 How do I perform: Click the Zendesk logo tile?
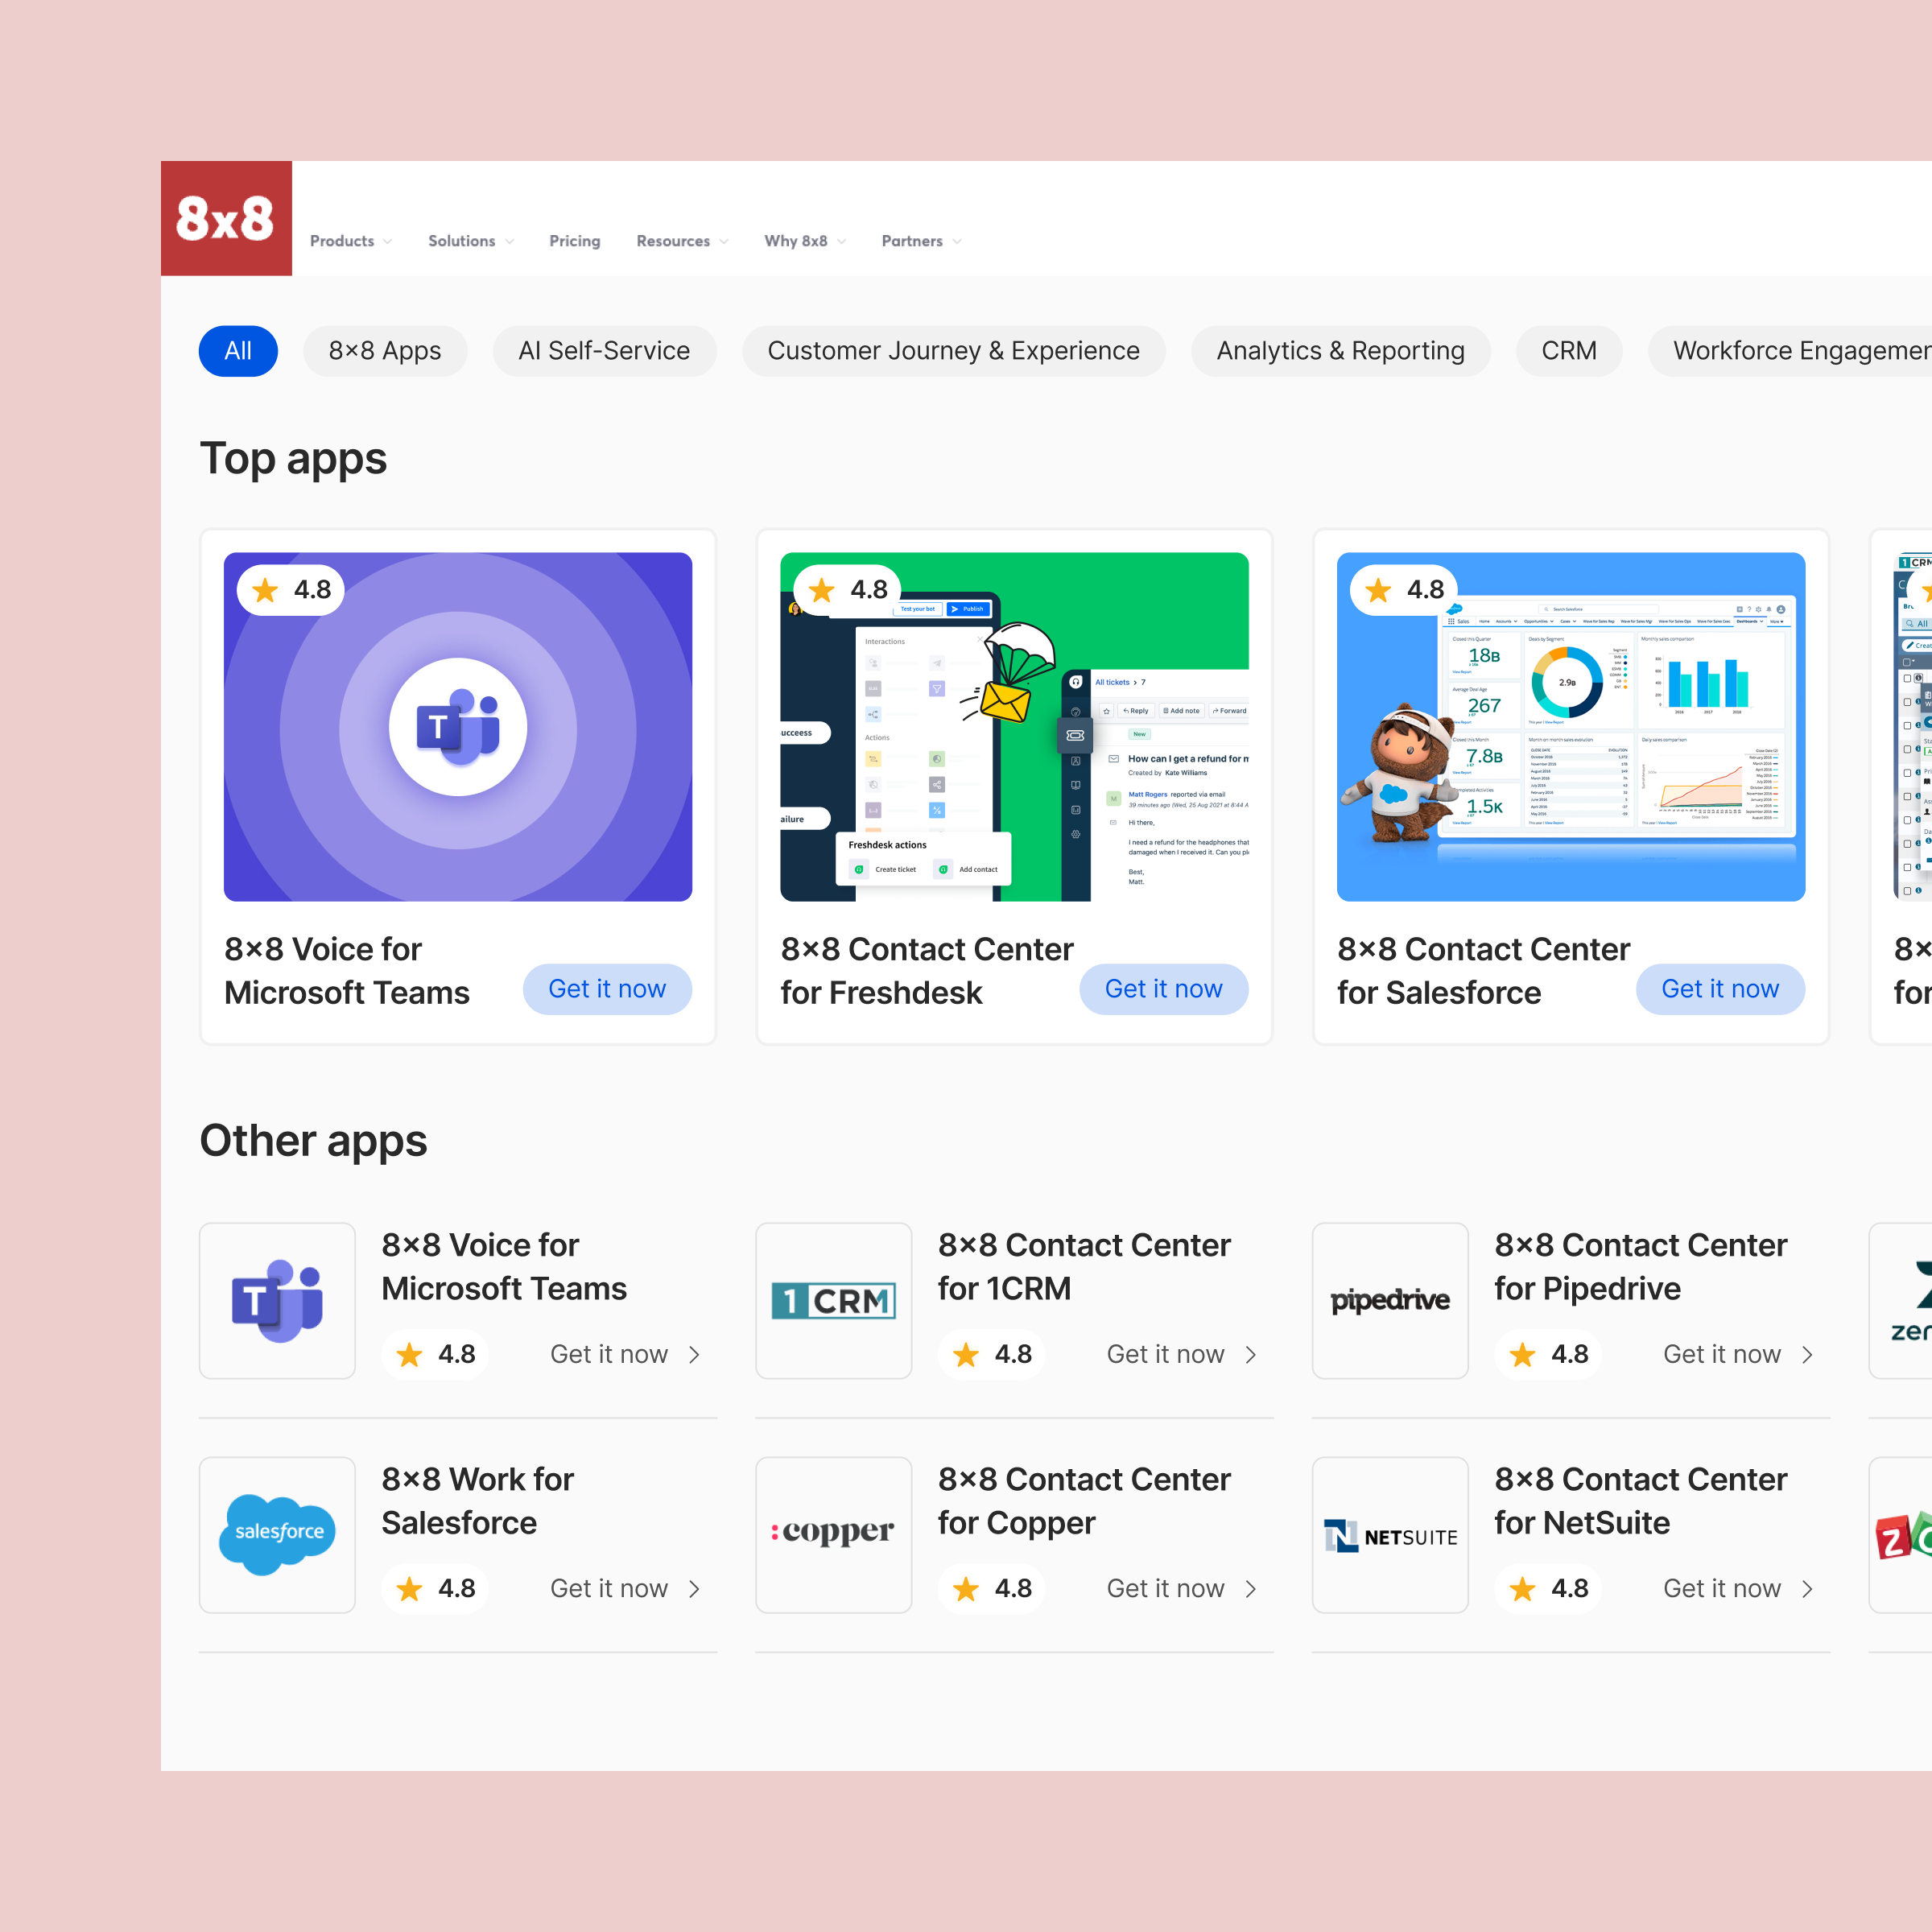click(1901, 1301)
